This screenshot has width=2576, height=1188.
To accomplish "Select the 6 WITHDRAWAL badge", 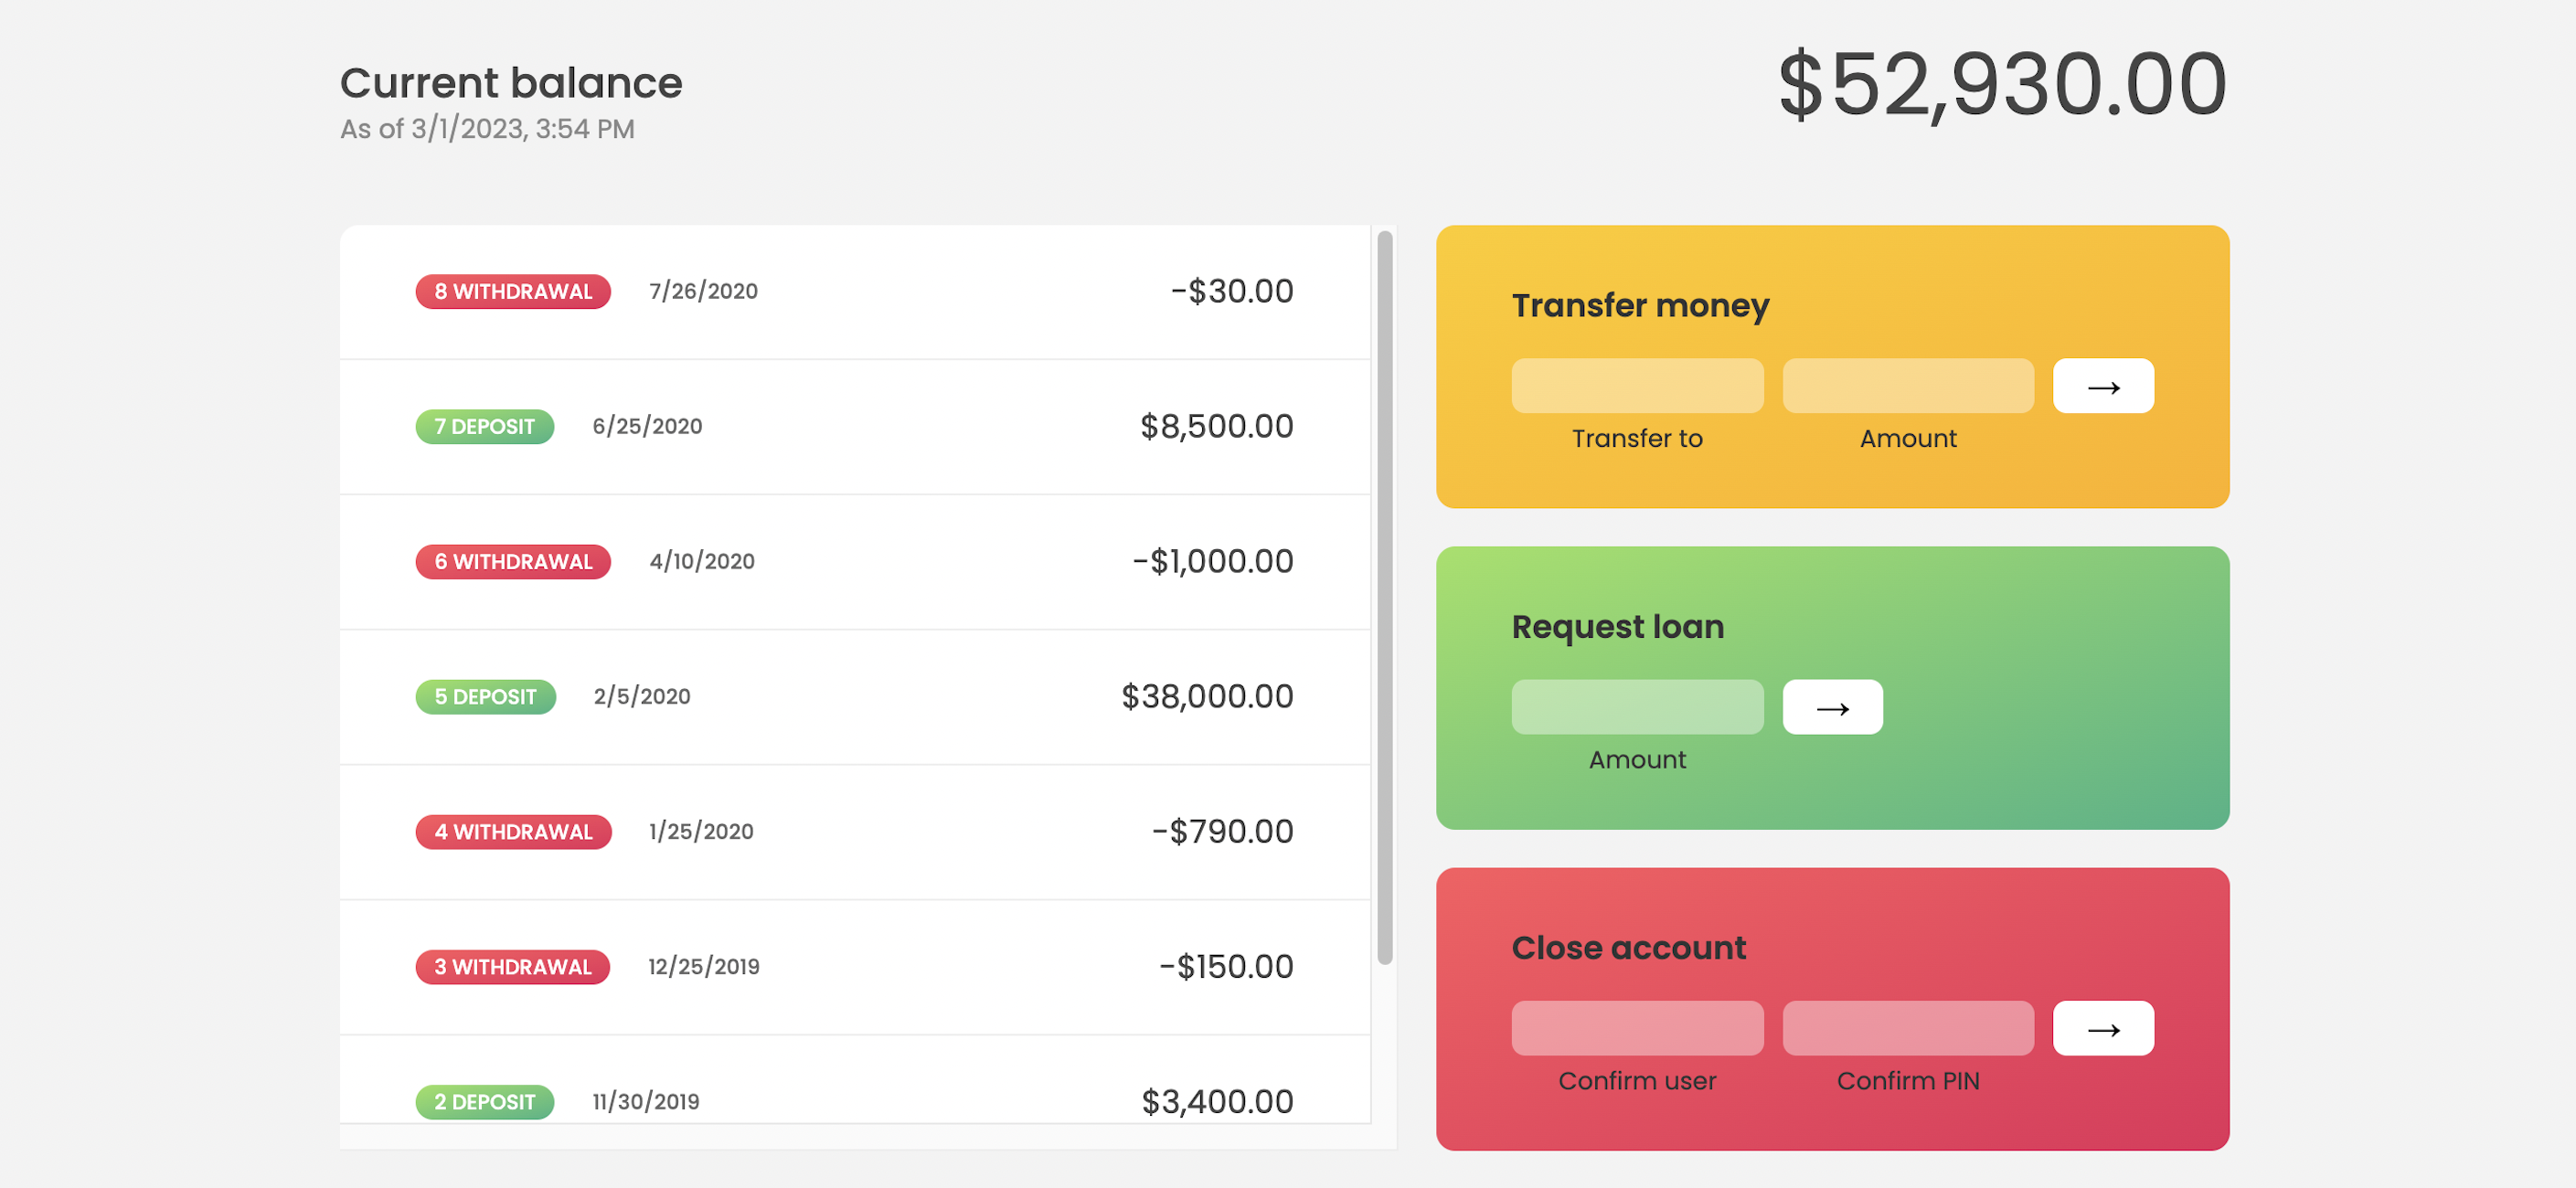I will pyautogui.click(x=513, y=561).
